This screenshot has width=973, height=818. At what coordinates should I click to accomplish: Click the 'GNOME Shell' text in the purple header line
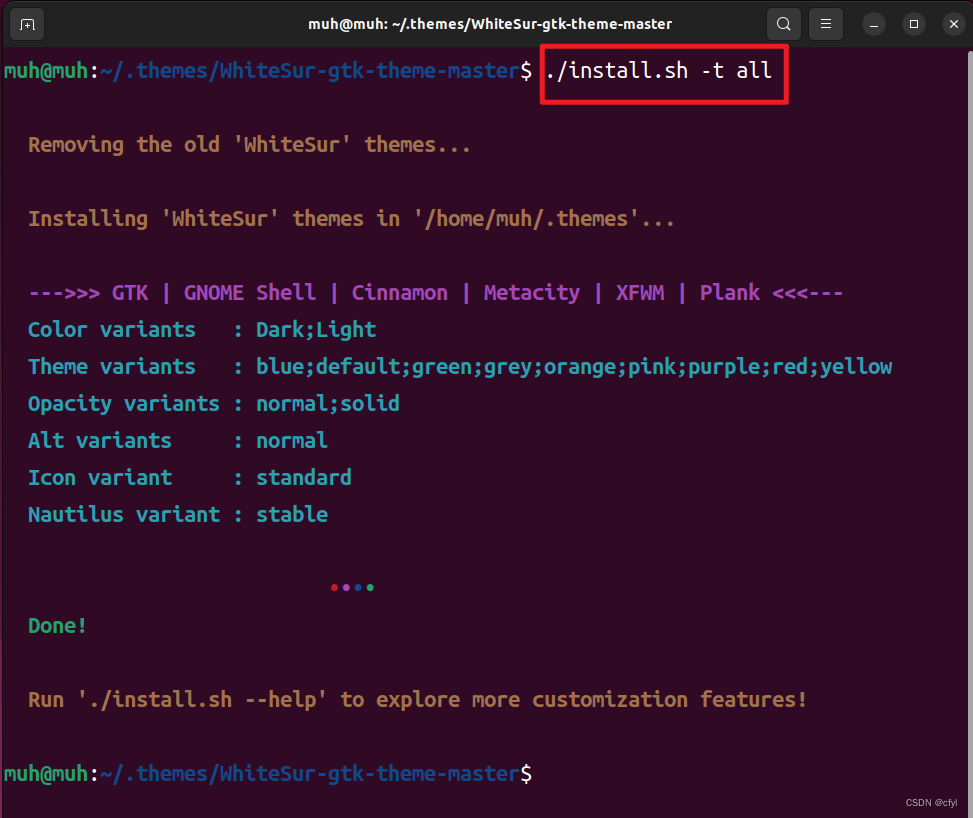[249, 293]
